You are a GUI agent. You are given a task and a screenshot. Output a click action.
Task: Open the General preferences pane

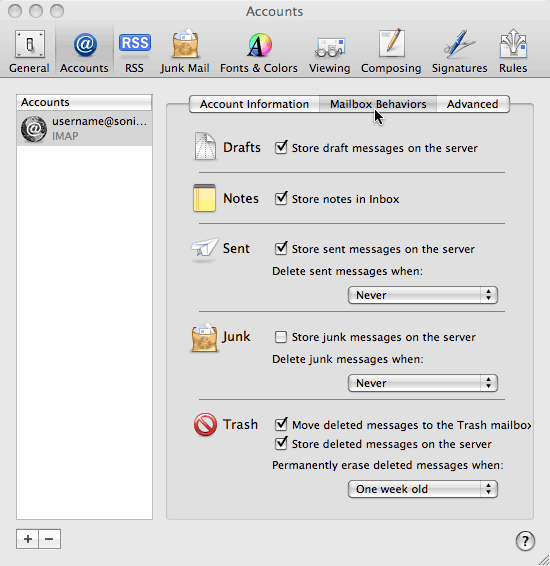tap(29, 51)
